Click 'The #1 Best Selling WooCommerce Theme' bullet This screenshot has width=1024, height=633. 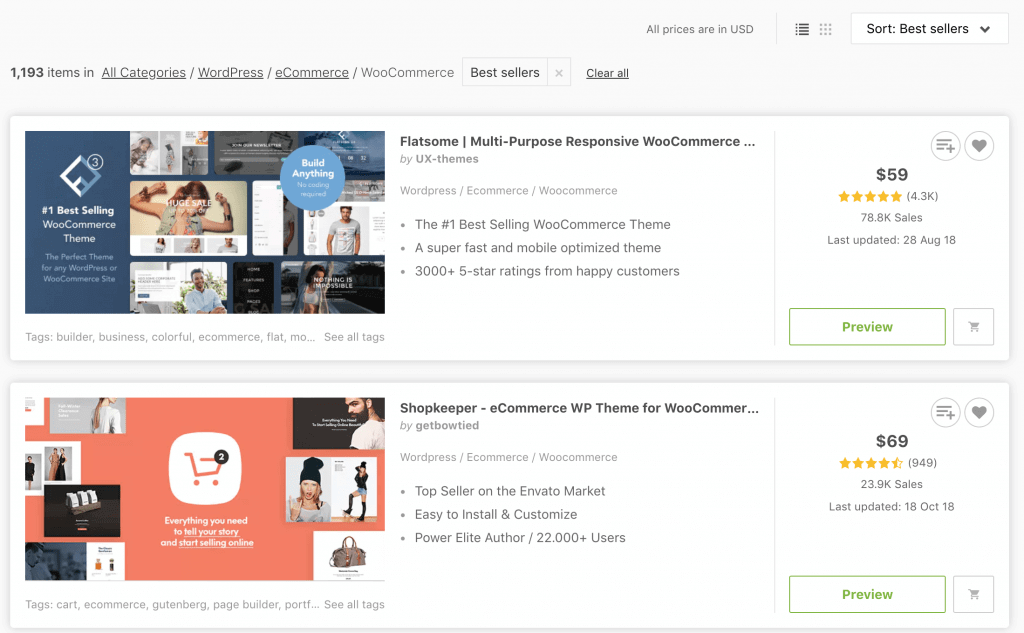coord(543,224)
